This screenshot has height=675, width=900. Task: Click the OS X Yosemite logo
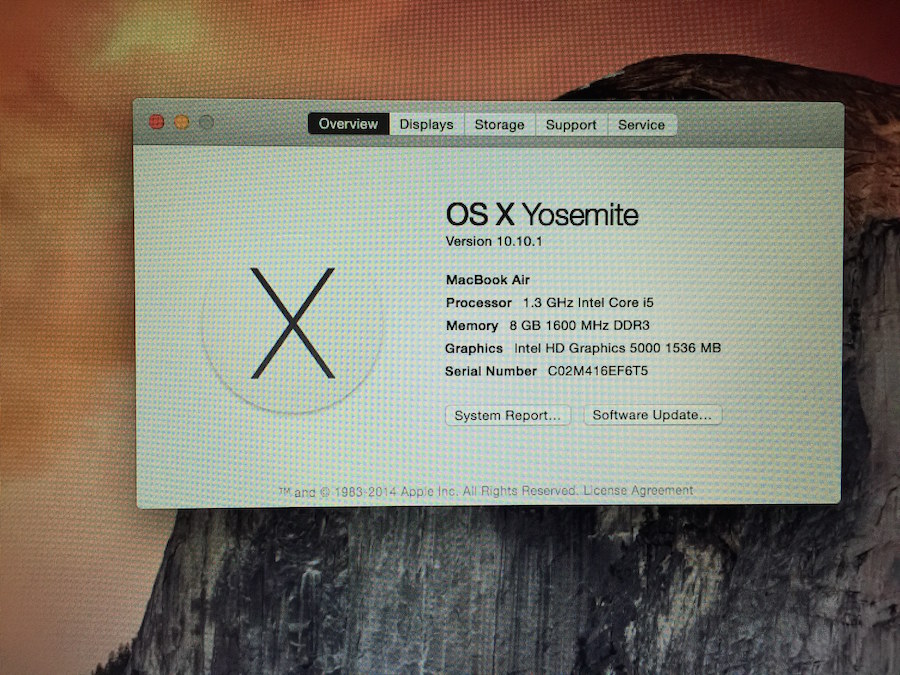click(x=293, y=323)
